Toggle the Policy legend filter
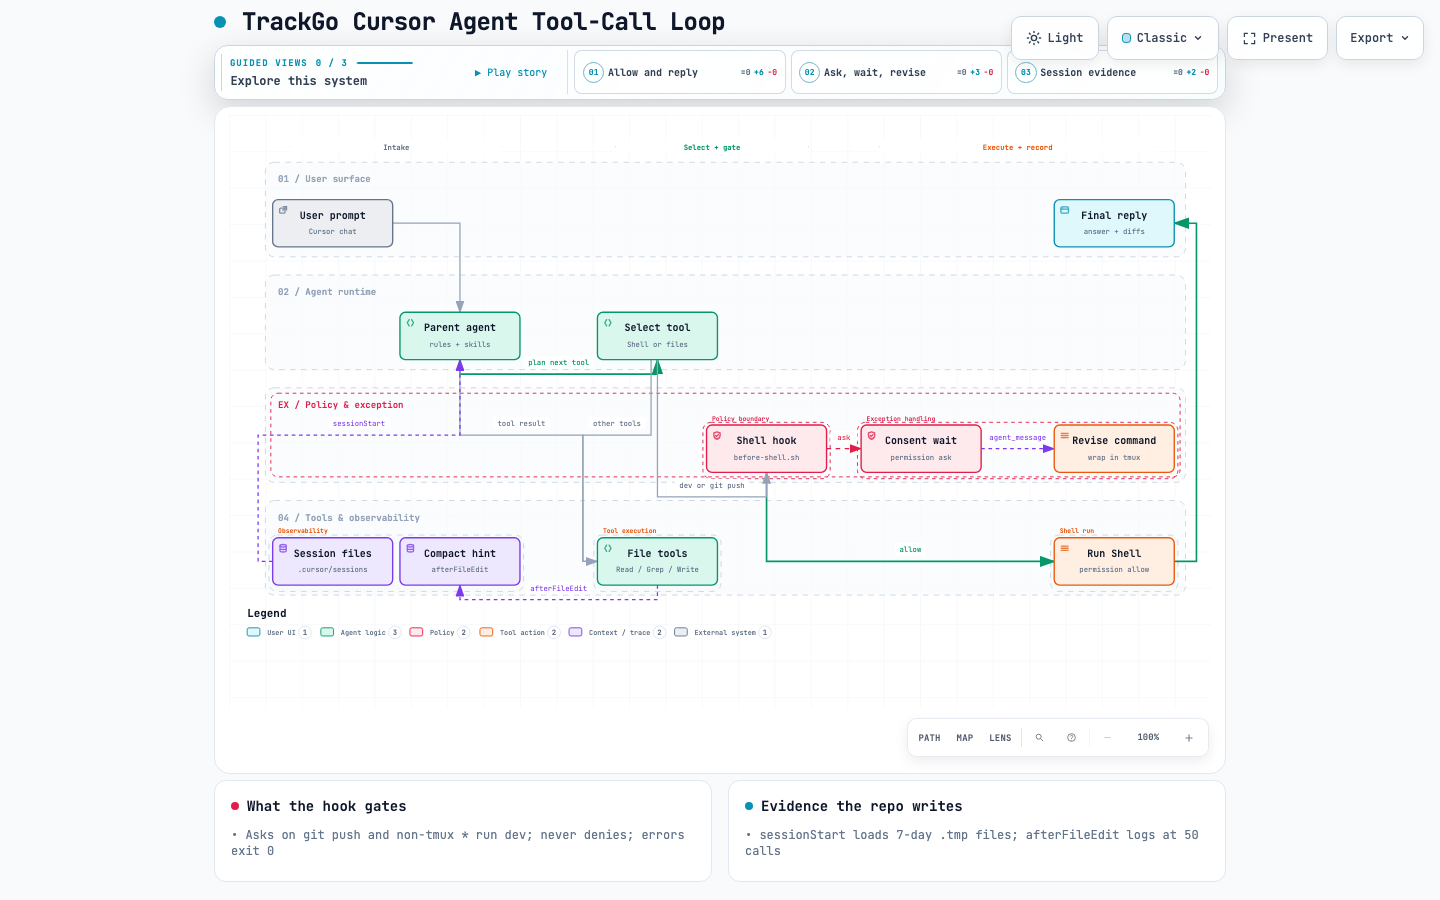1440x900 pixels. point(440,632)
